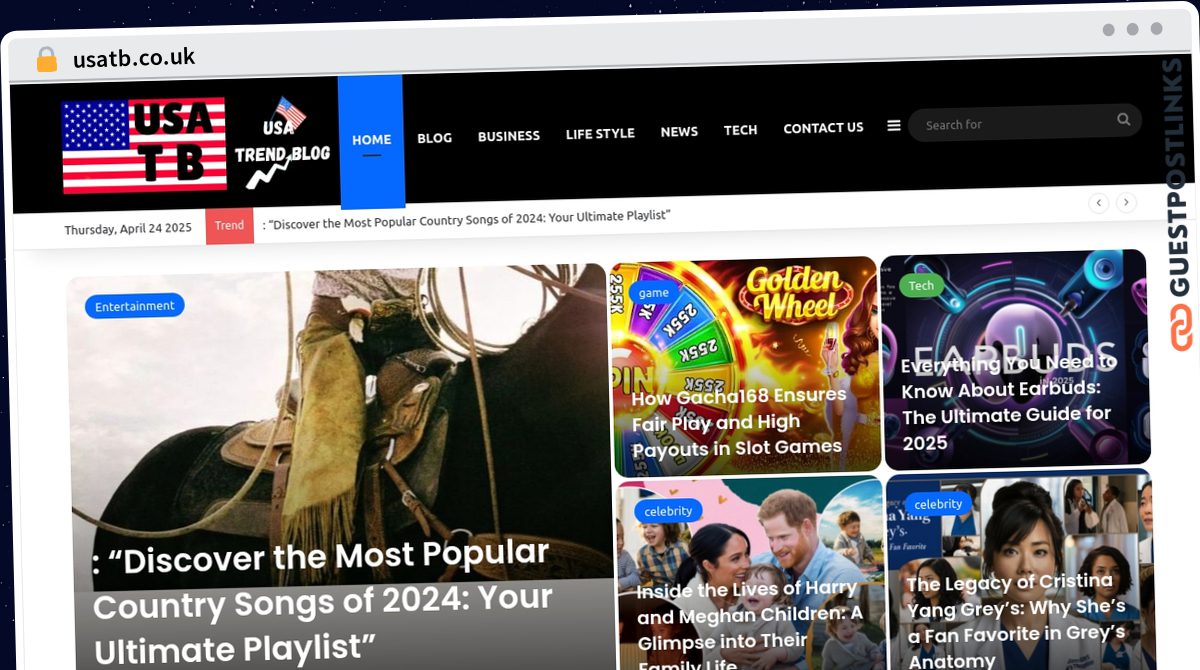Screen dimensions: 1200x670
Task: Open the Gacha168 slot games article title
Action: [739, 422]
